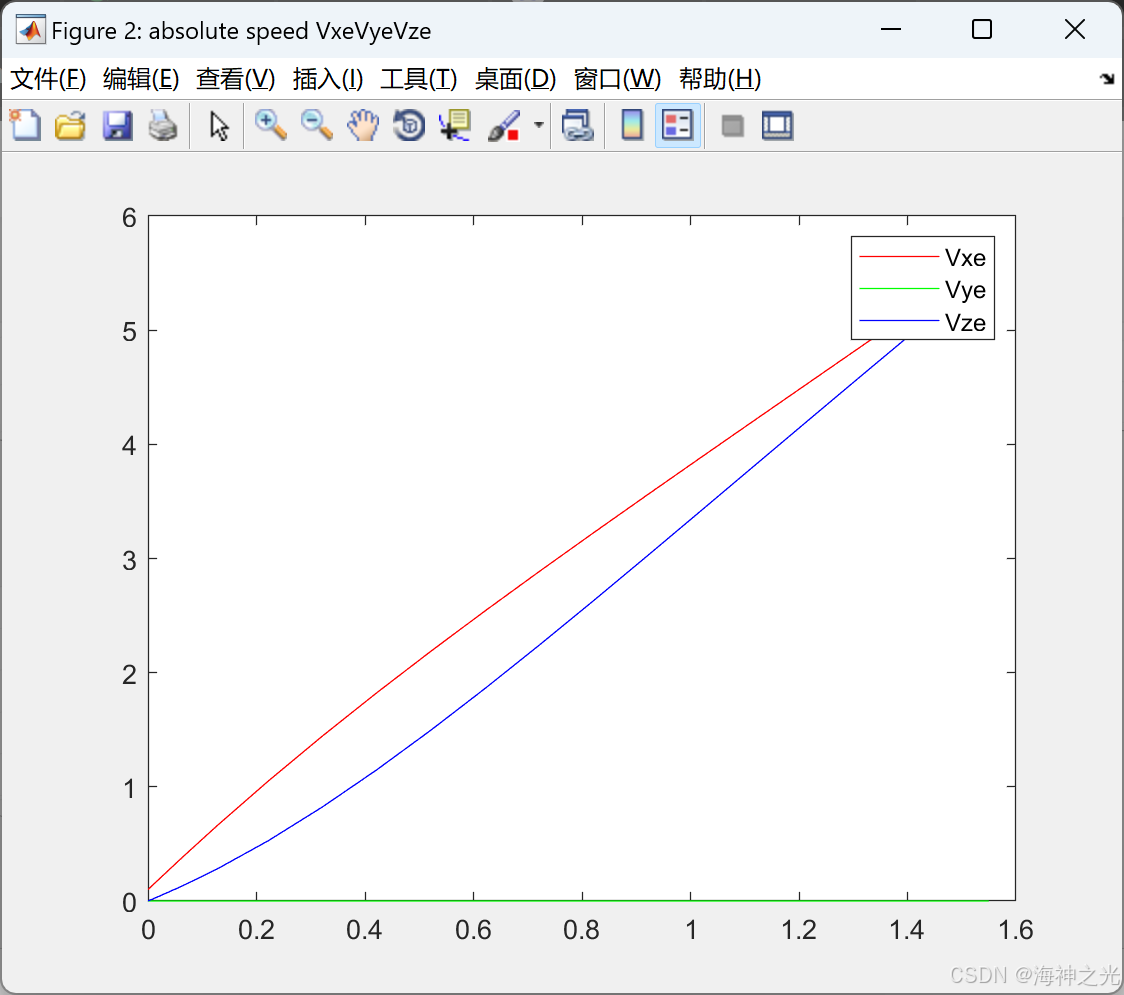Viewport: 1124px width, 995px height.
Task: Click the Show Plot Tools and Dock icon
Action: tap(777, 125)
